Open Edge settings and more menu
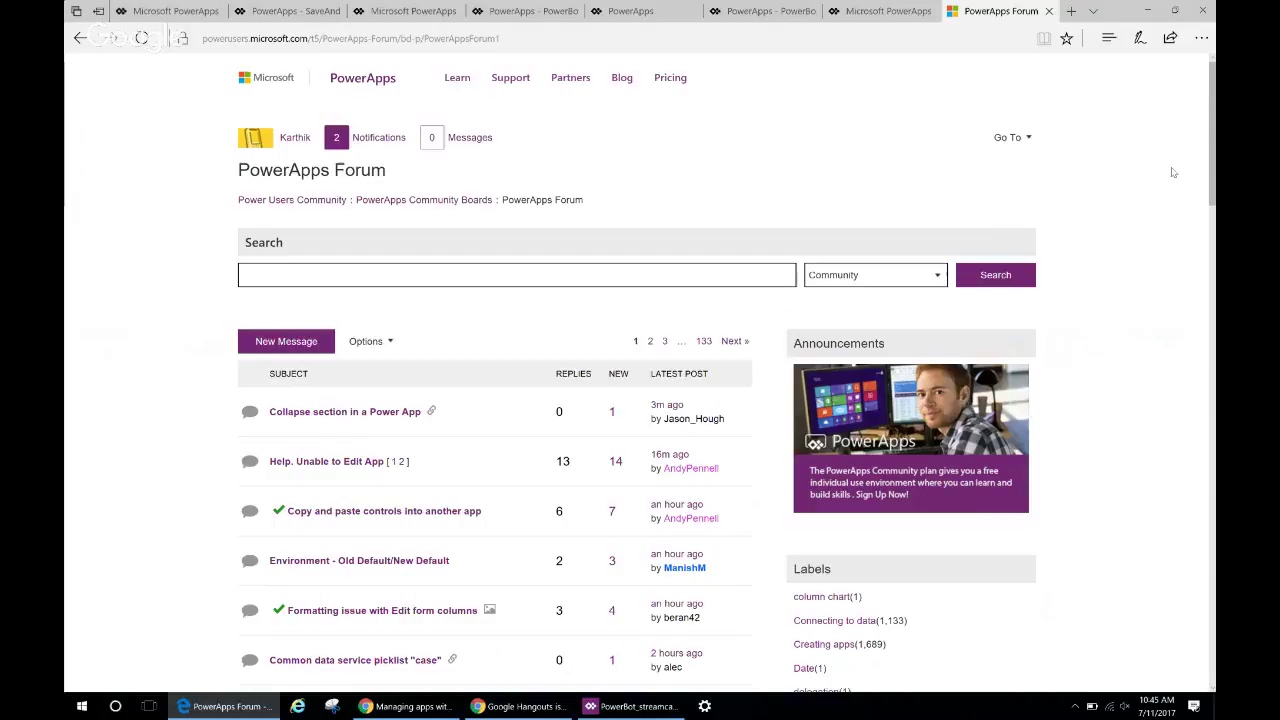The height and width of the screenshot is (720, 1280). [1202, 38]
